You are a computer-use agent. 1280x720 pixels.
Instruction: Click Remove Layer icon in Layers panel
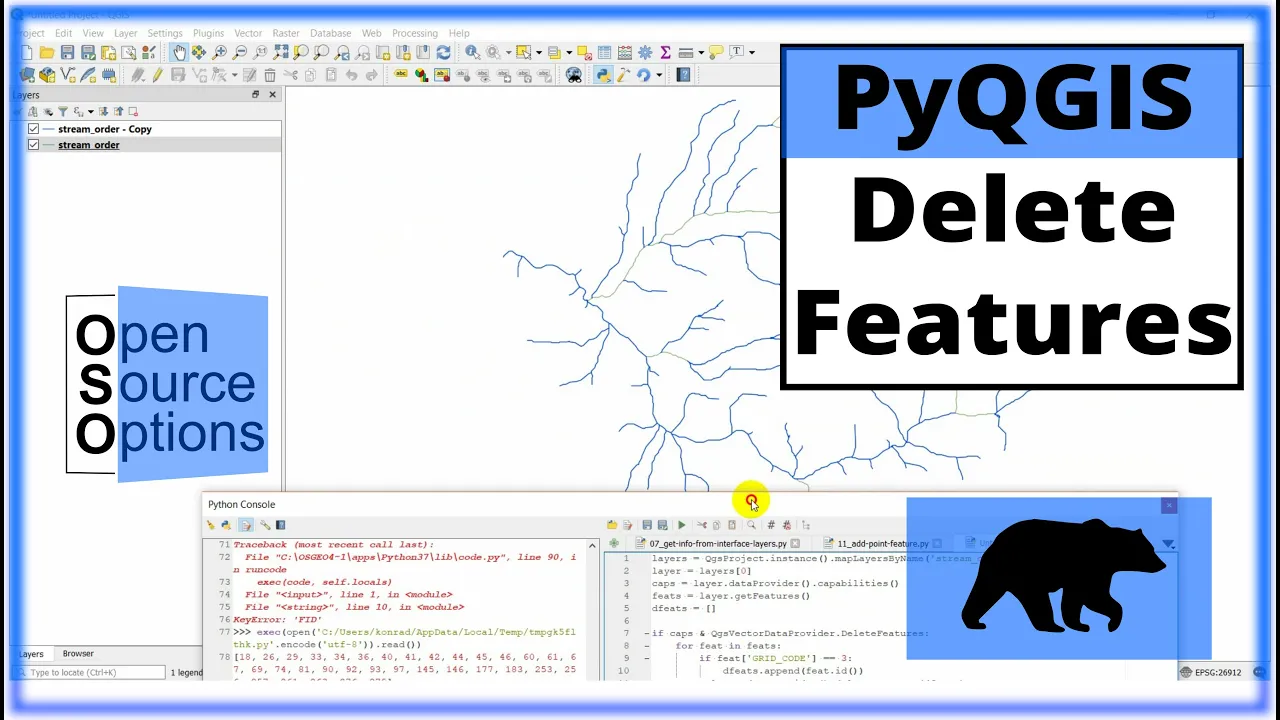133,112
